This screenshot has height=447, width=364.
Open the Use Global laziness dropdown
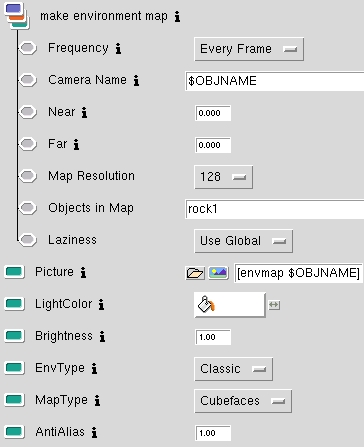[x=244, y=241]
